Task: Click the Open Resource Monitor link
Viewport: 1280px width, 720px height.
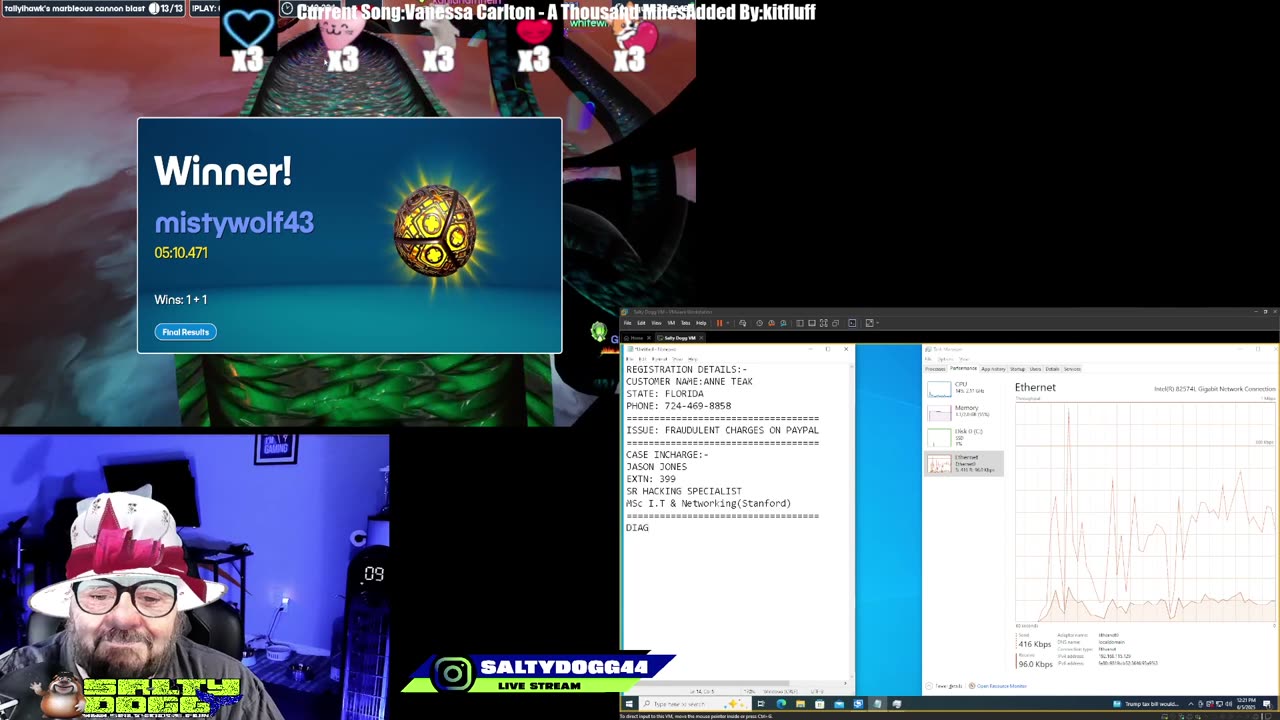Action: (999, 686)
